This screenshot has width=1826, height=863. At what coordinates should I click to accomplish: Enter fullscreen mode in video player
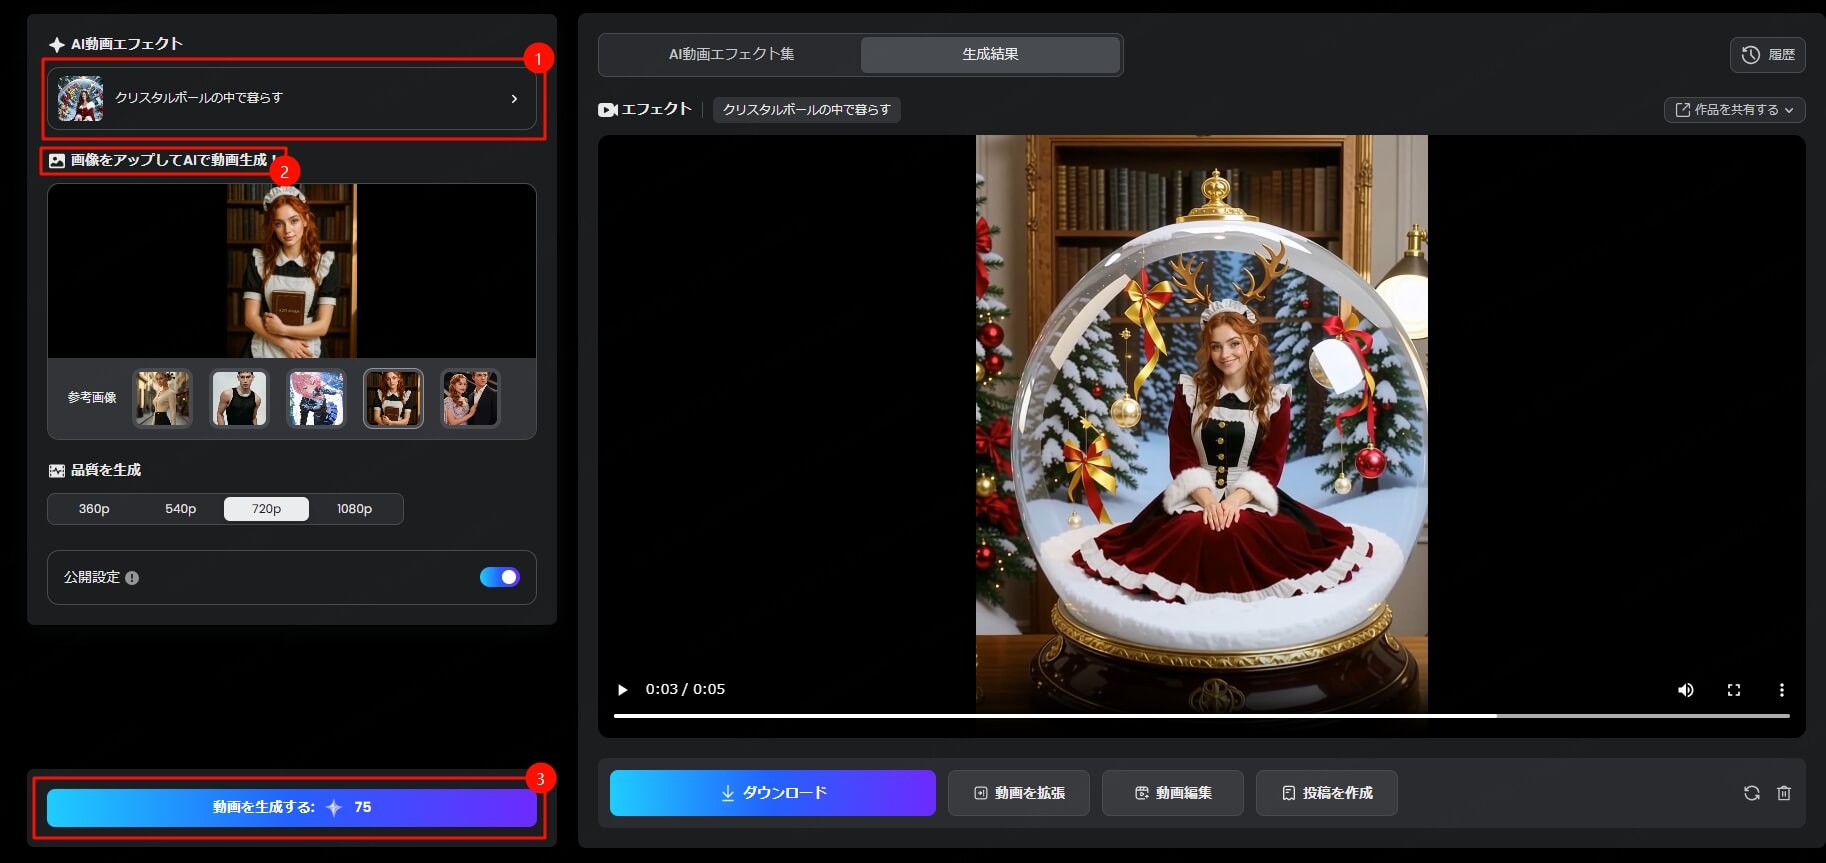1734,690
